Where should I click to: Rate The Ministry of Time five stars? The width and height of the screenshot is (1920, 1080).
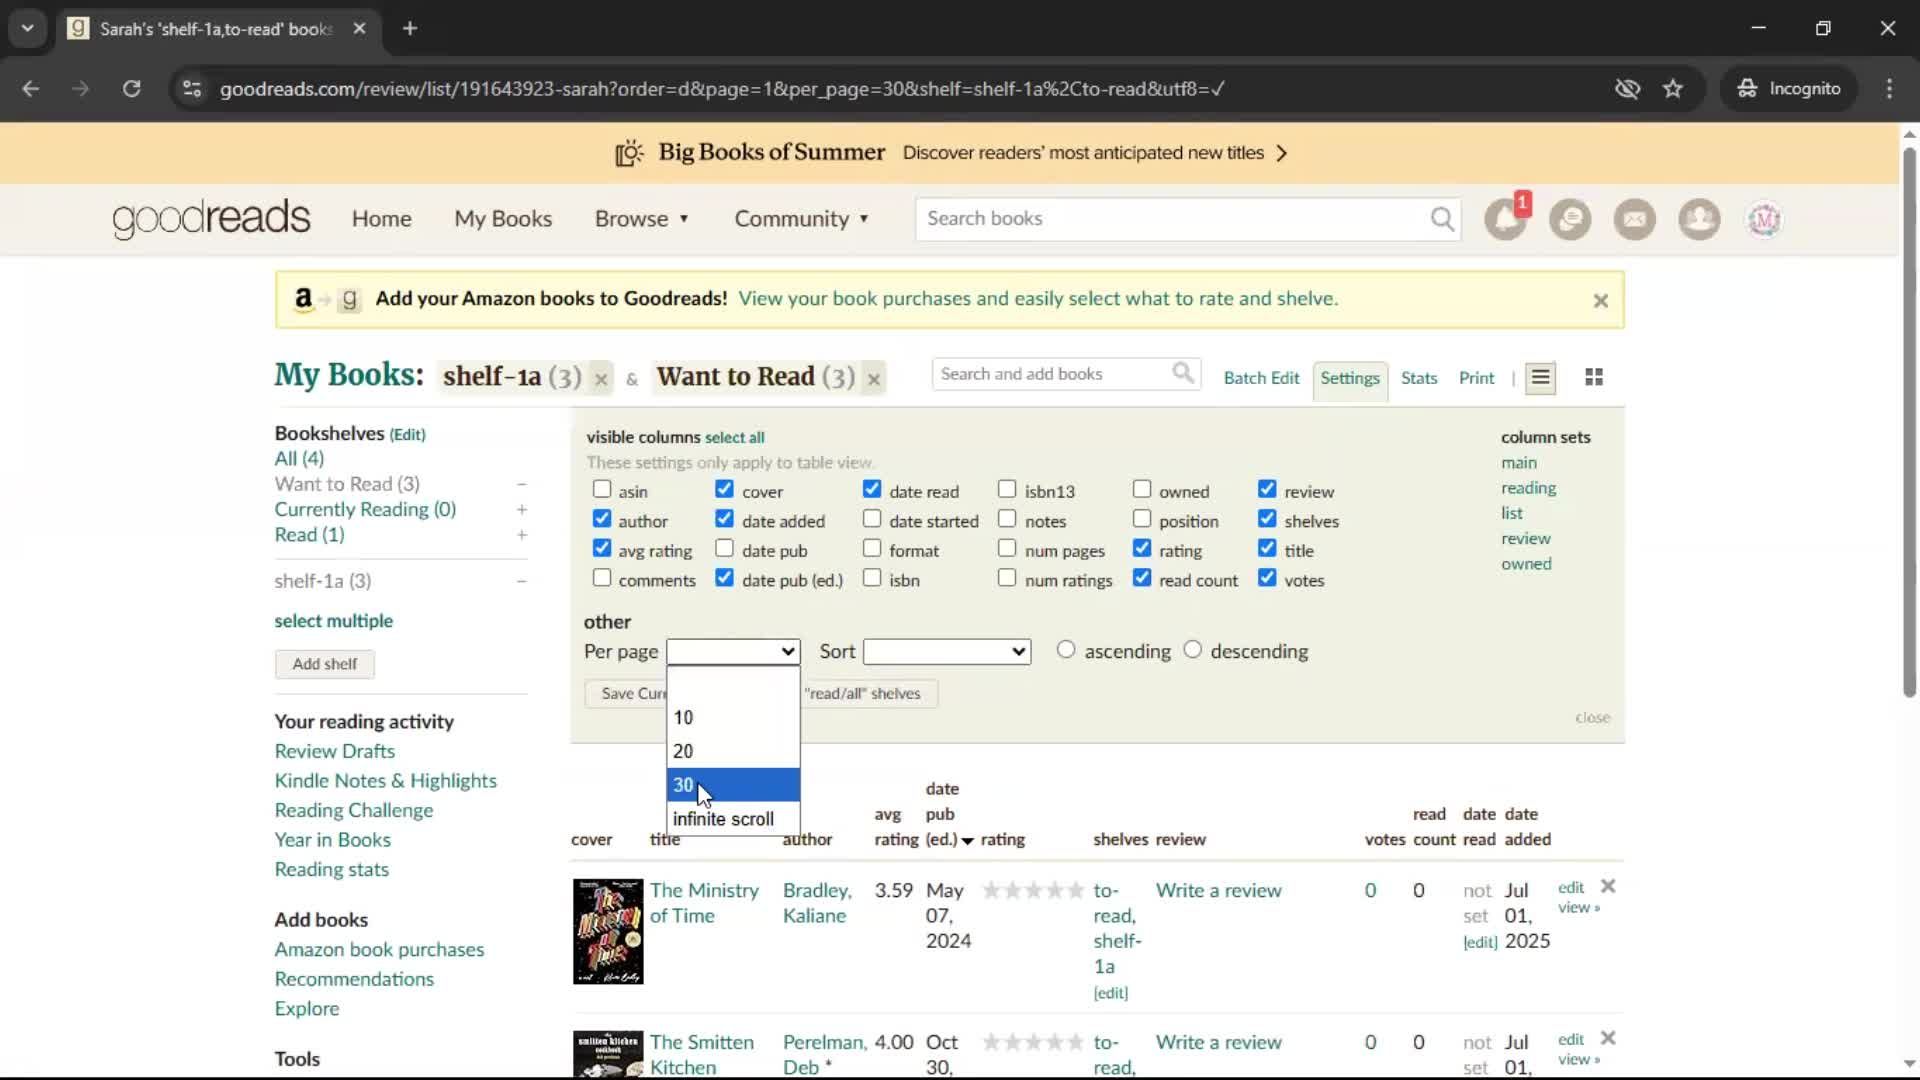(1075, 890)
